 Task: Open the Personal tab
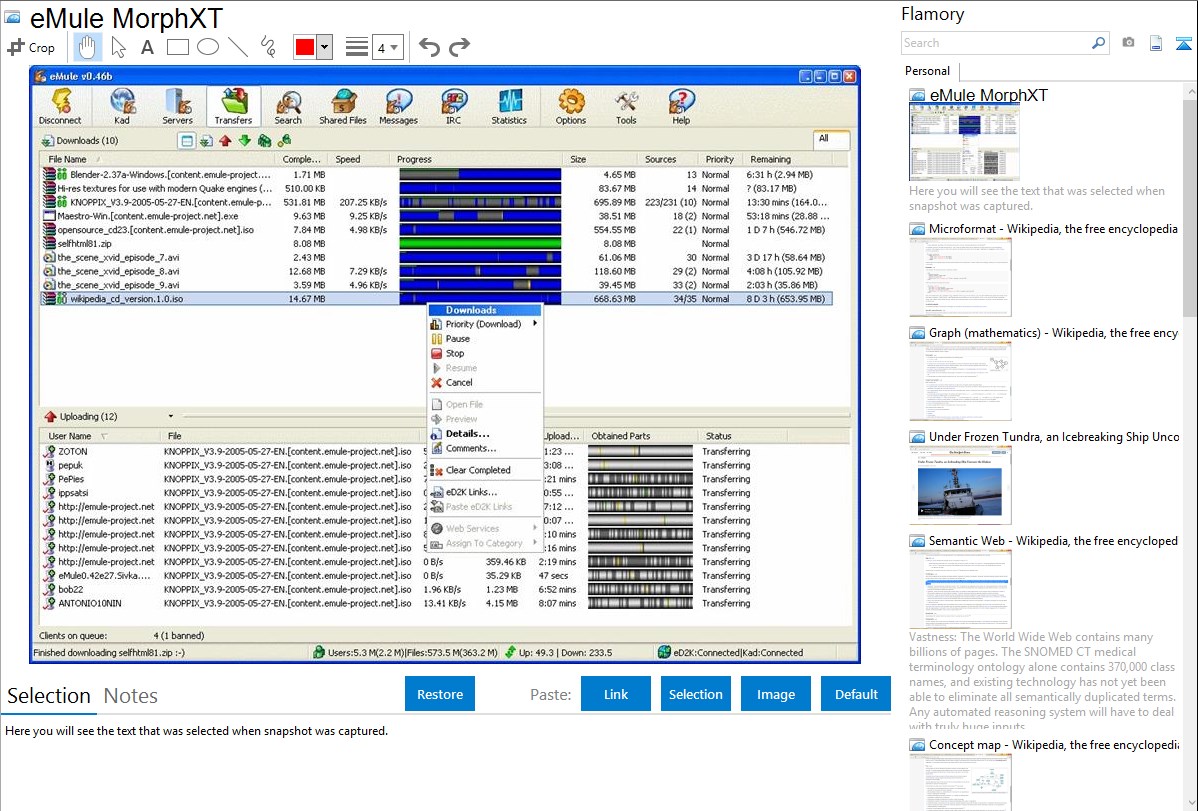point(928,71)
